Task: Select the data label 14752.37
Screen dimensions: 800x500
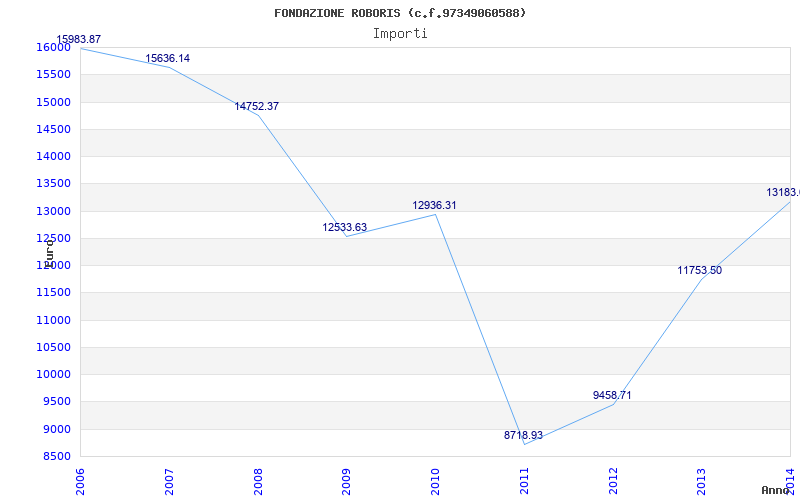Action: (257, 106)
